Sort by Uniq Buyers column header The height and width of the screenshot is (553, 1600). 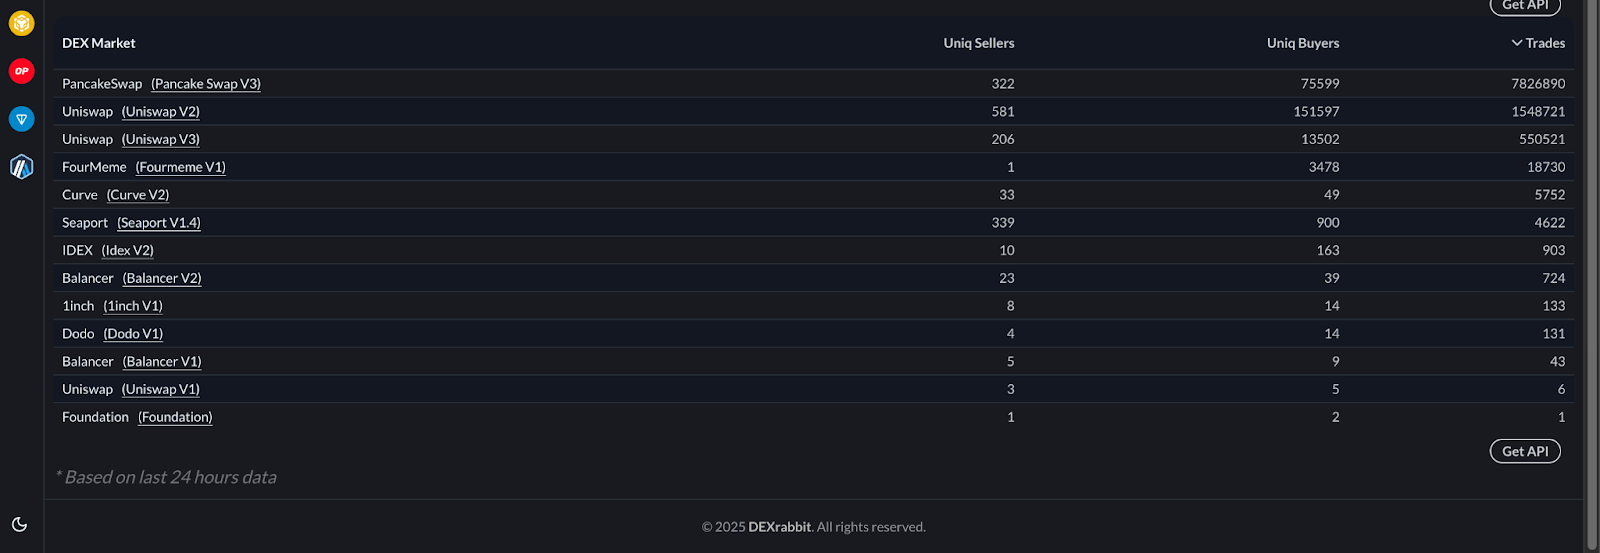point(1303,43)
